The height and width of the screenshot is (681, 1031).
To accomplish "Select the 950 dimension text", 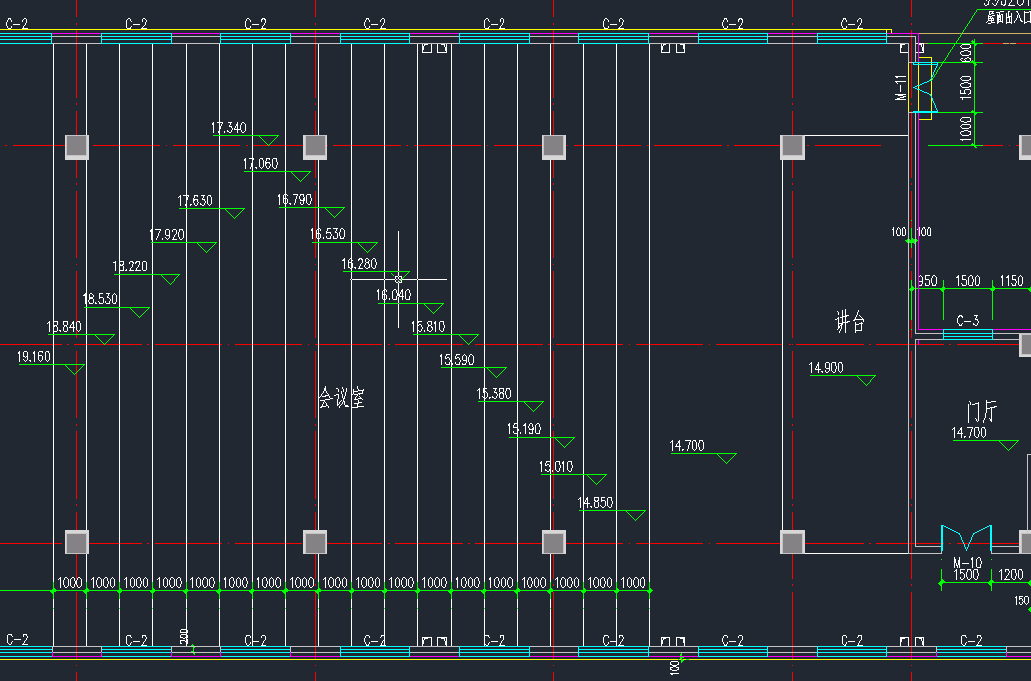I will coord(927,281).
